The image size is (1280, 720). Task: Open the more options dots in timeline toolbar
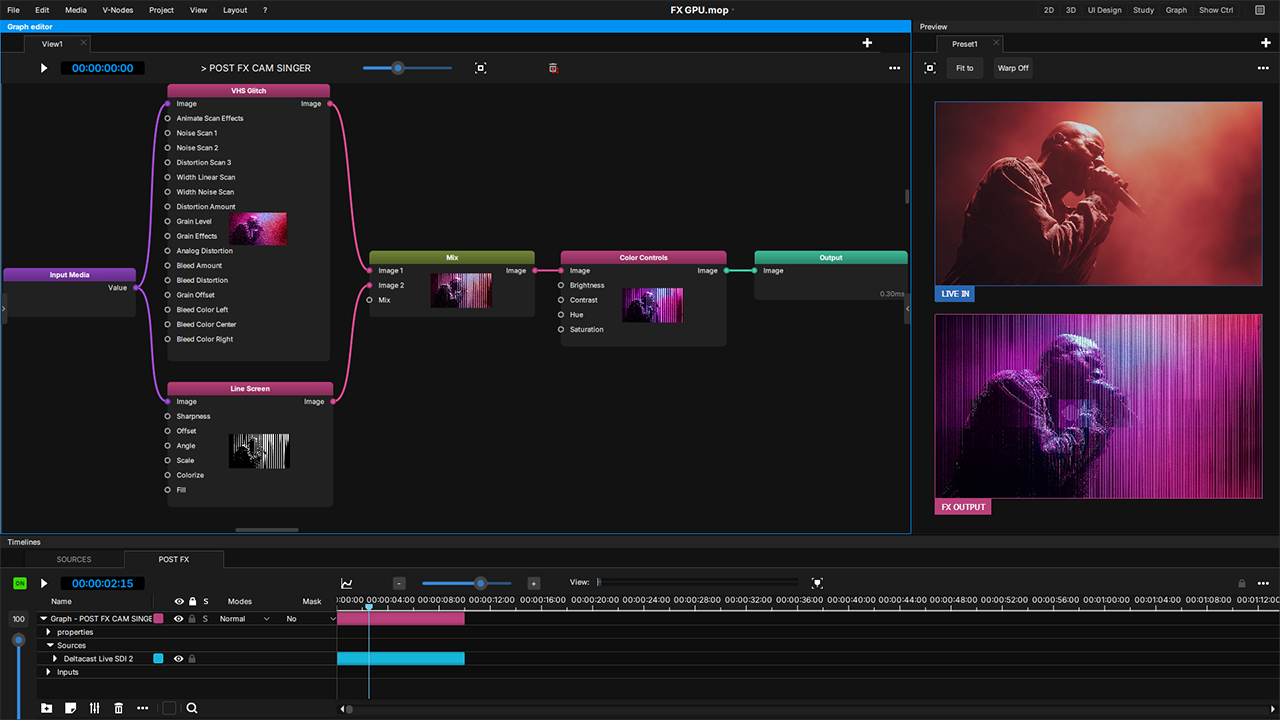point(143,708)
